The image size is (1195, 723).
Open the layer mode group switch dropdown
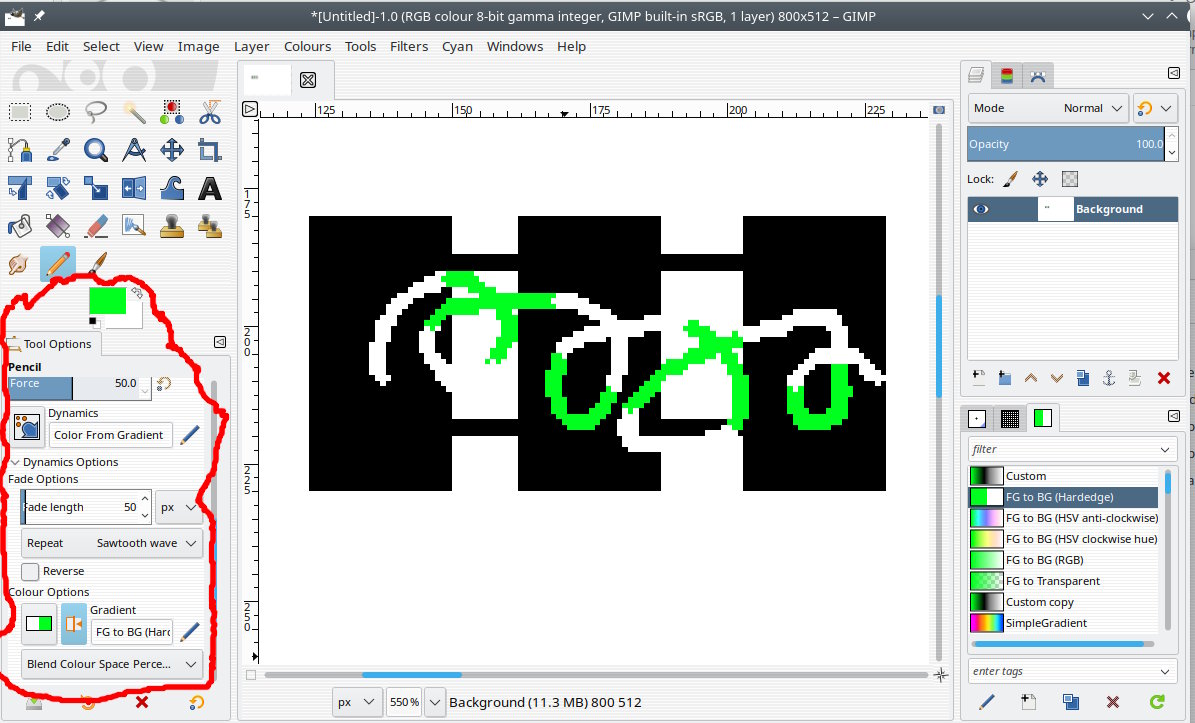(x=1155, y=108)
